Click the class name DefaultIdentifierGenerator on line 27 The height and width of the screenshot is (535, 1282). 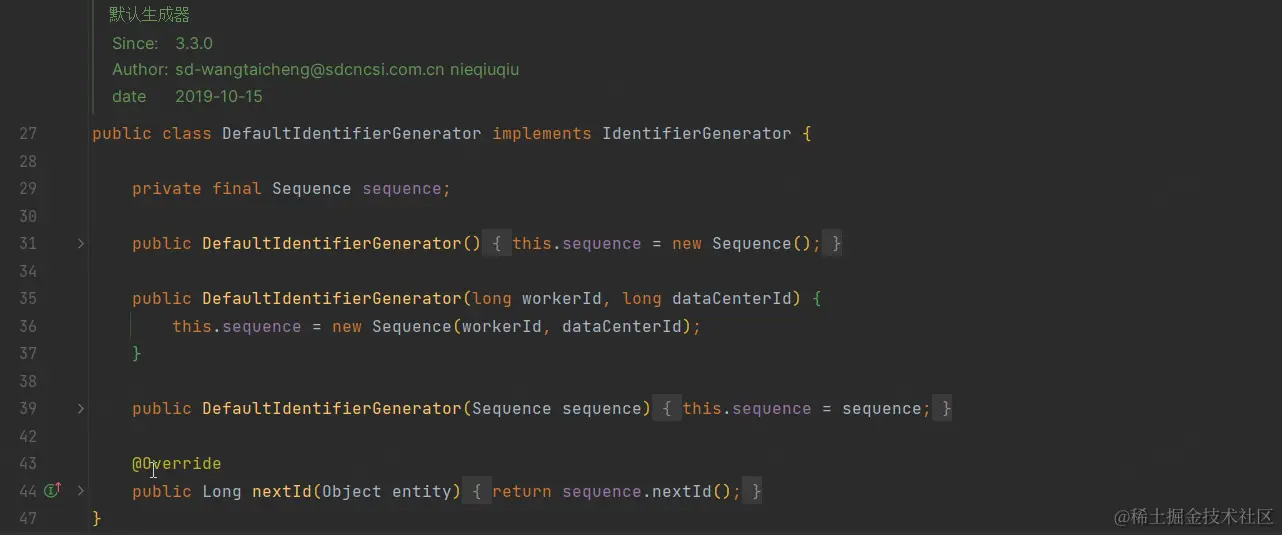(x=352, y=133)
